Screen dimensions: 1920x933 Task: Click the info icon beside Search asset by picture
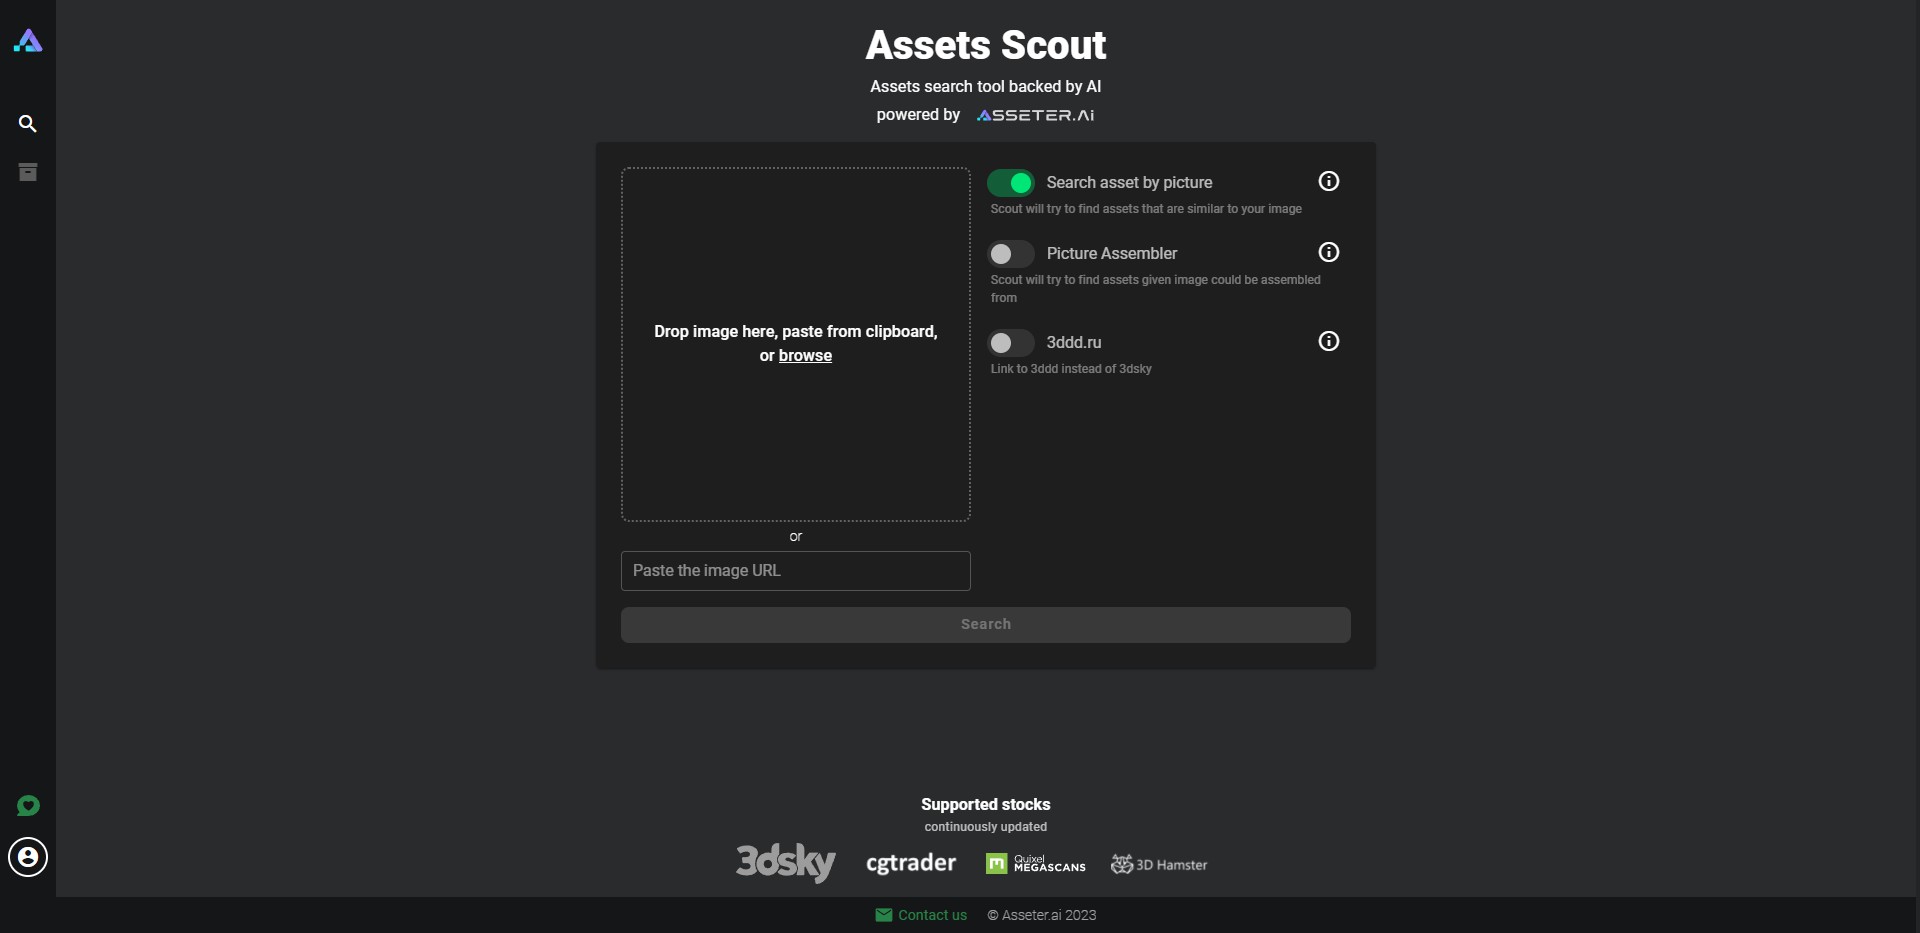tap(1328, 181)
